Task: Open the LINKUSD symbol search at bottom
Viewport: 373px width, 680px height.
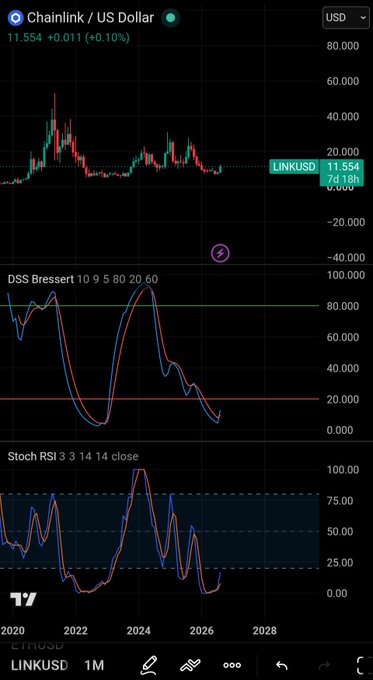Action: click(39, 665)
